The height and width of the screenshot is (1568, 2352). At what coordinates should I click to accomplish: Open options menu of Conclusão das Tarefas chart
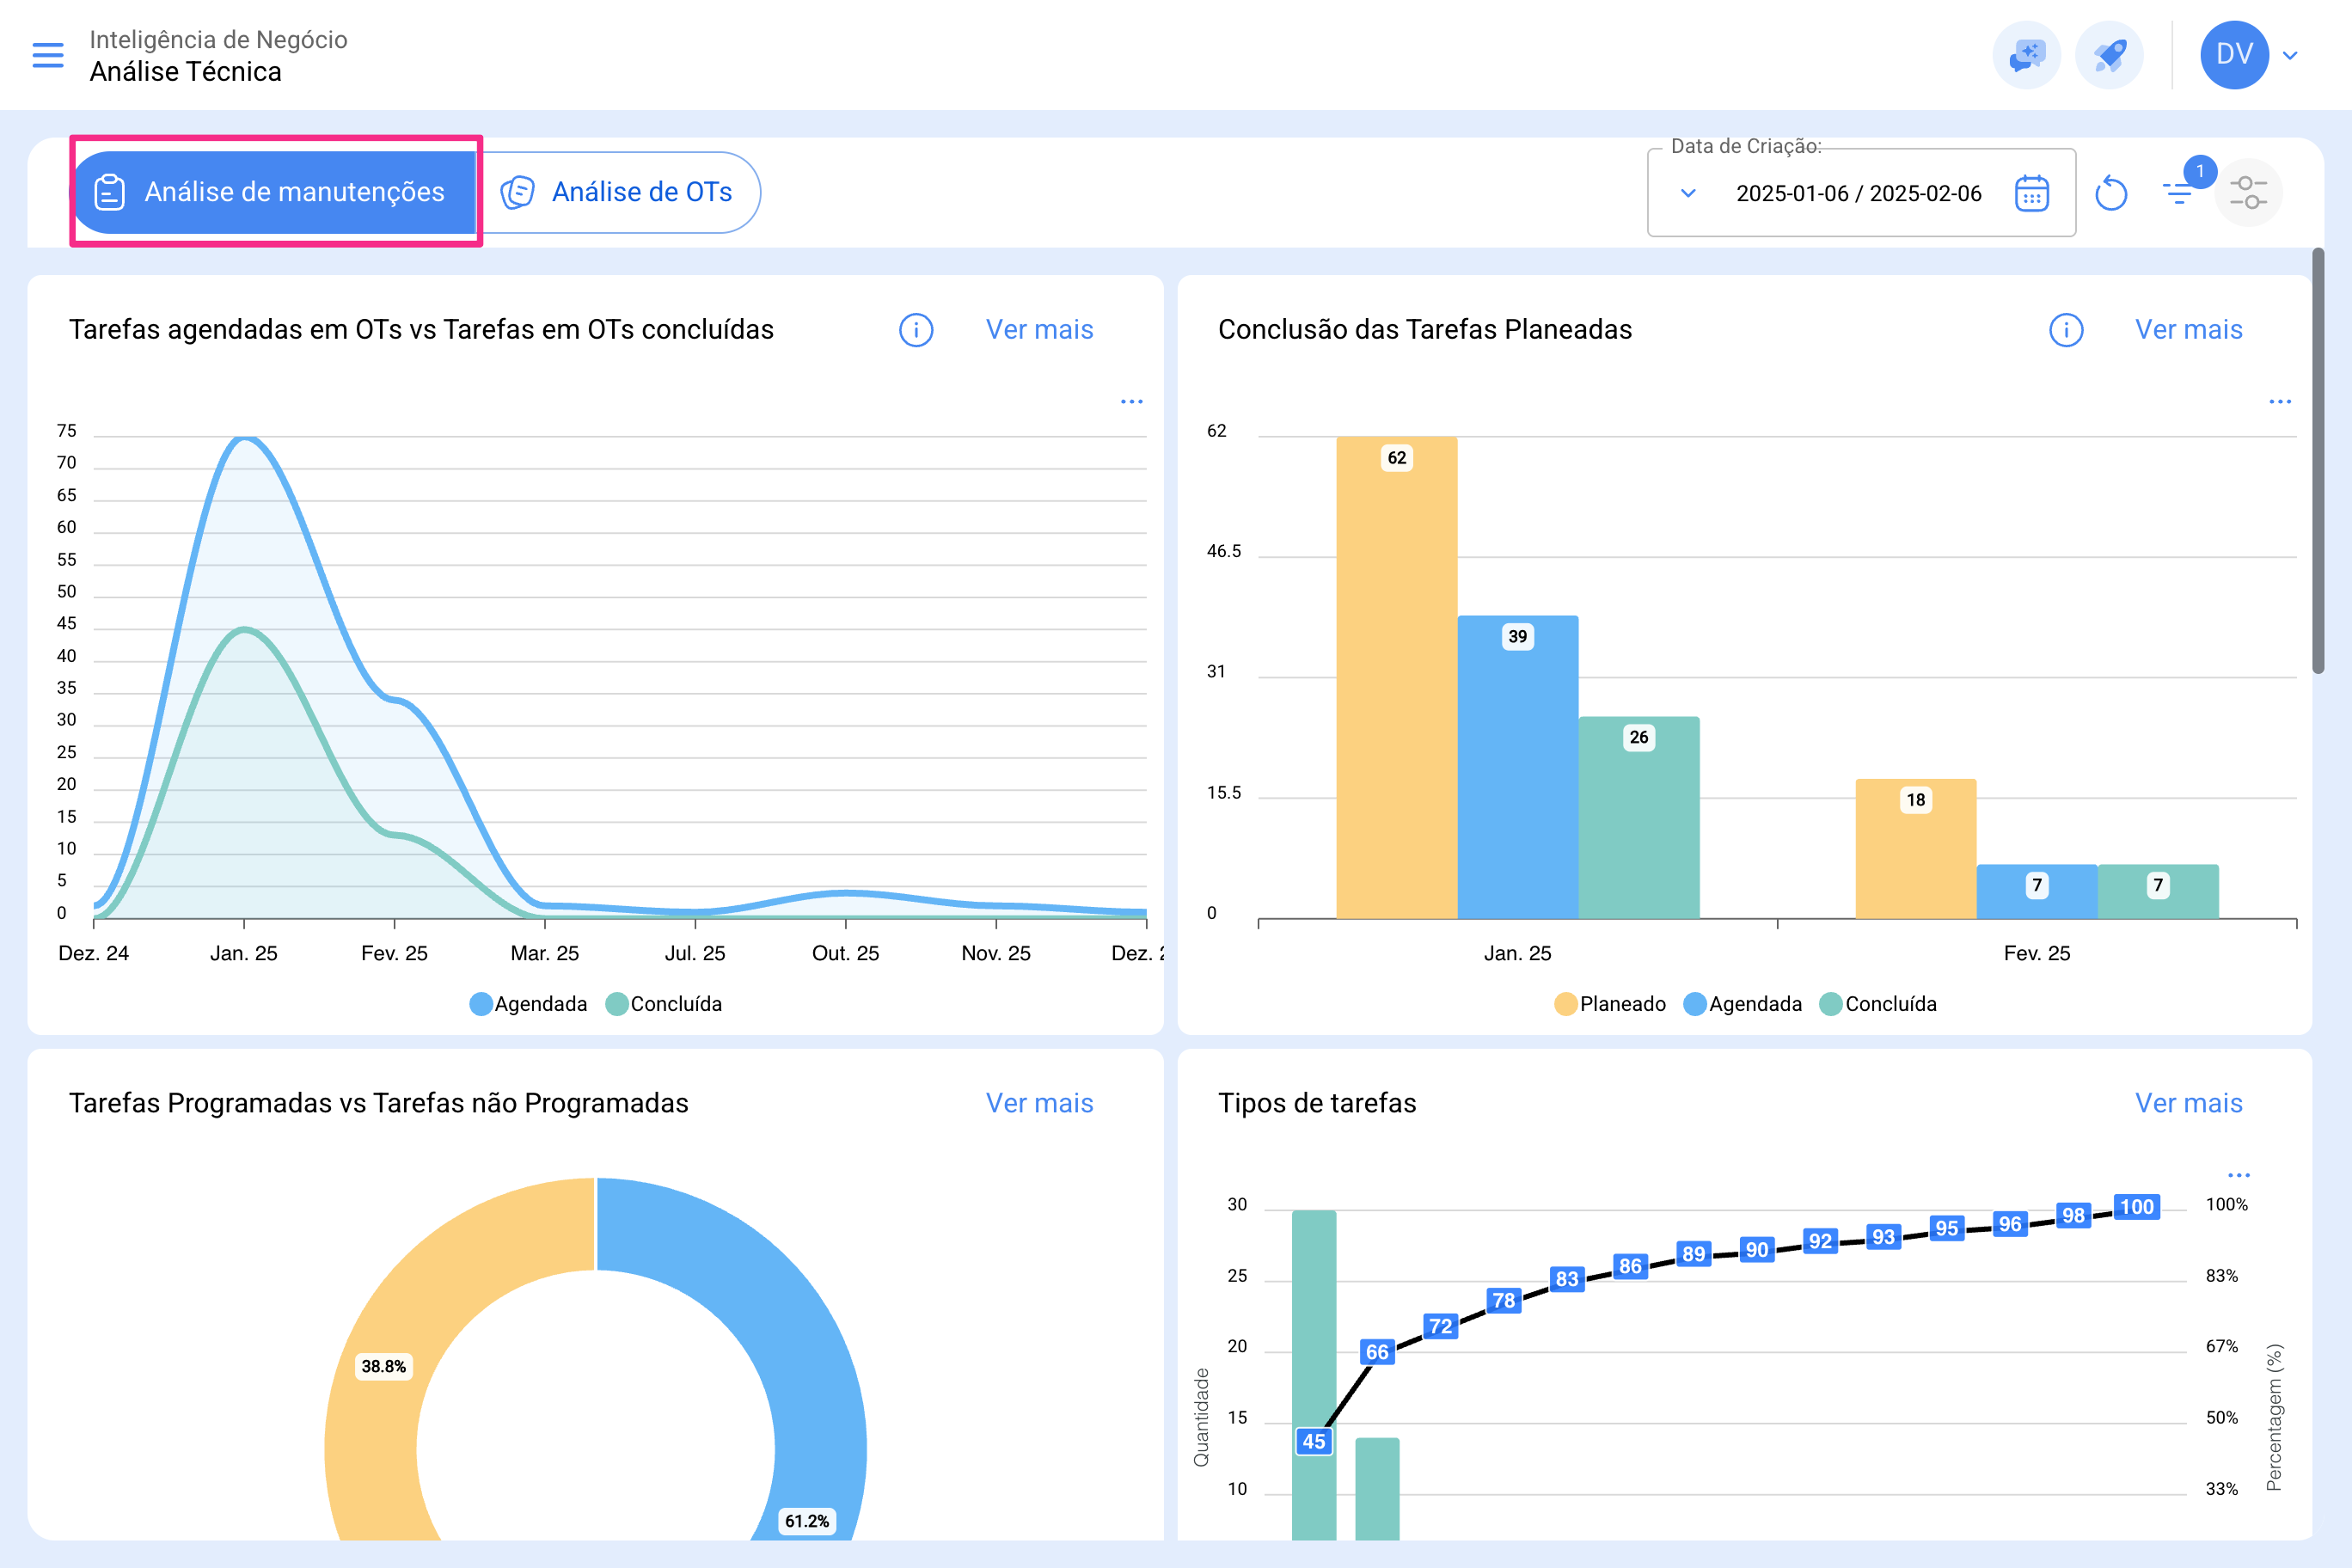pyautogui.click(x=2280, y=402)
